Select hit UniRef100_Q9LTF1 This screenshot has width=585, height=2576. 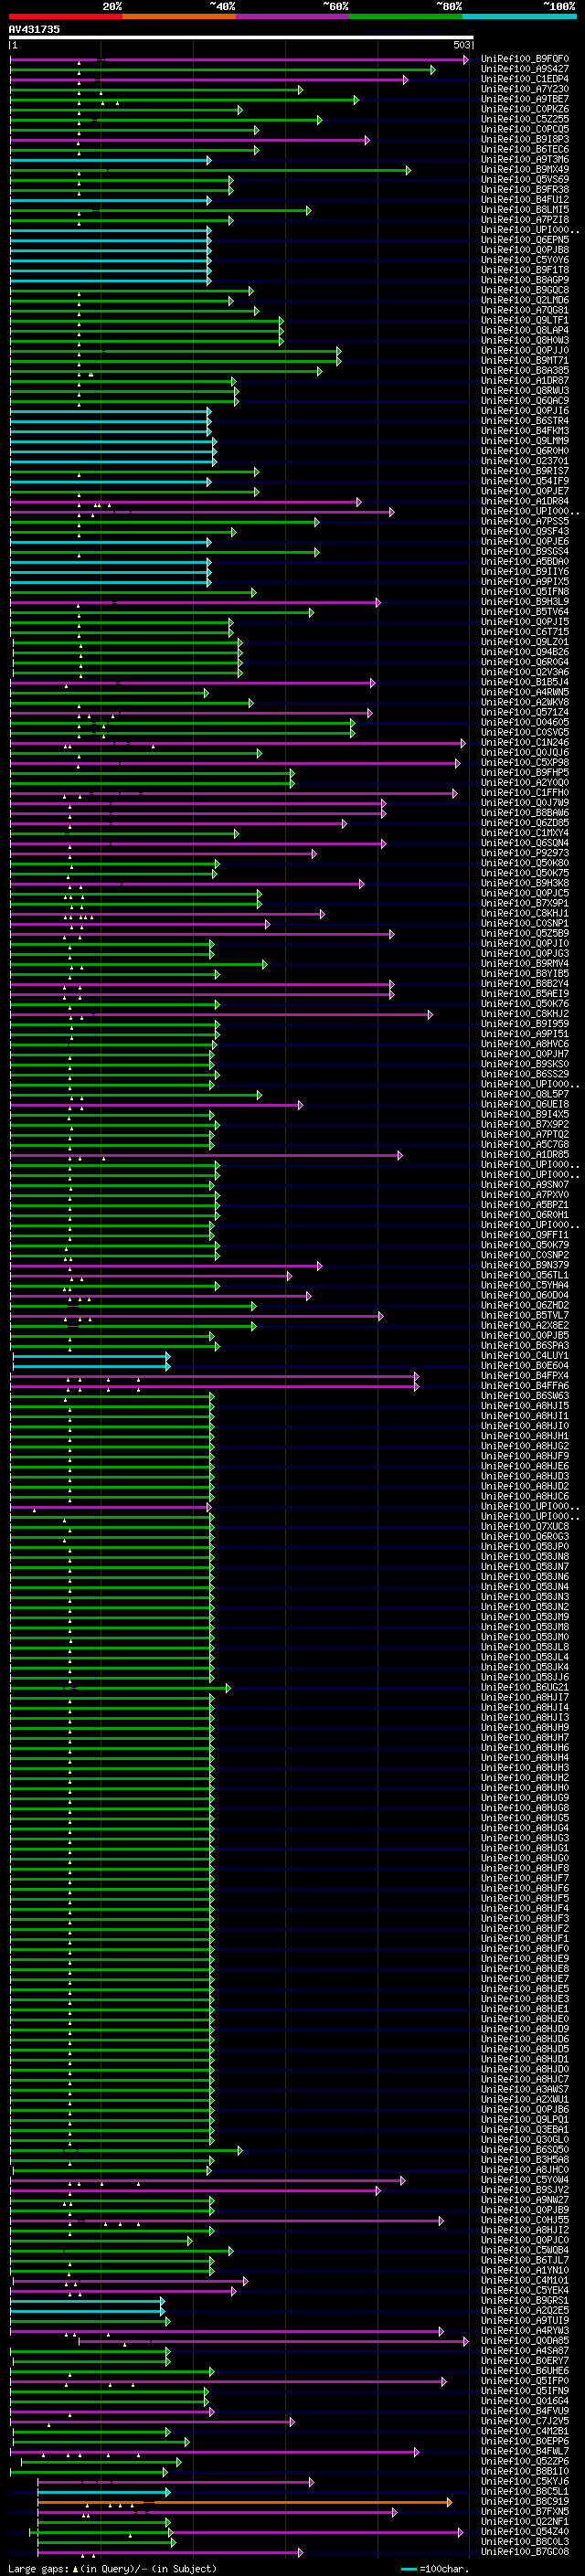[525, 320]
